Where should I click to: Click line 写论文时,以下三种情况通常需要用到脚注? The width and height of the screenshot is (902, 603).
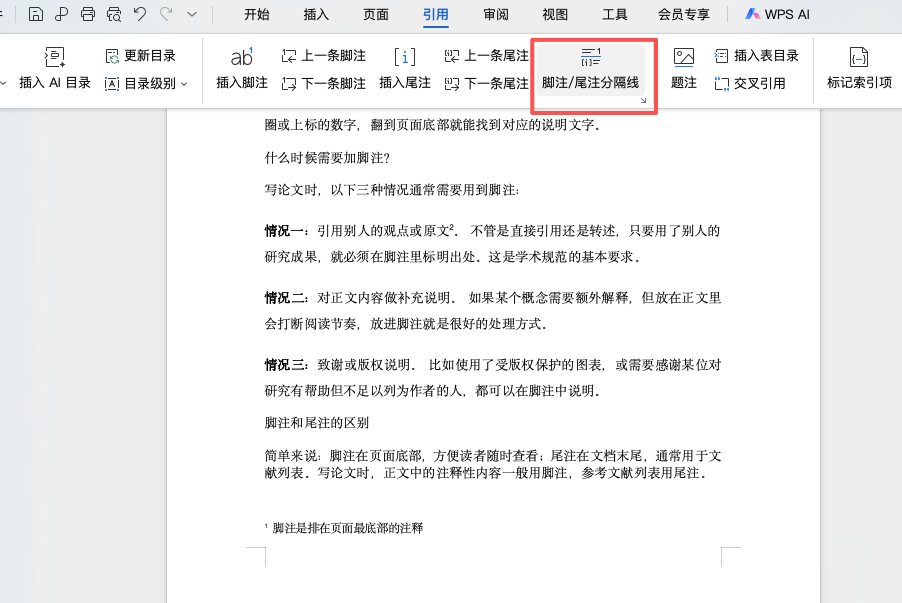pyautogui.click(x=392, y=190)
